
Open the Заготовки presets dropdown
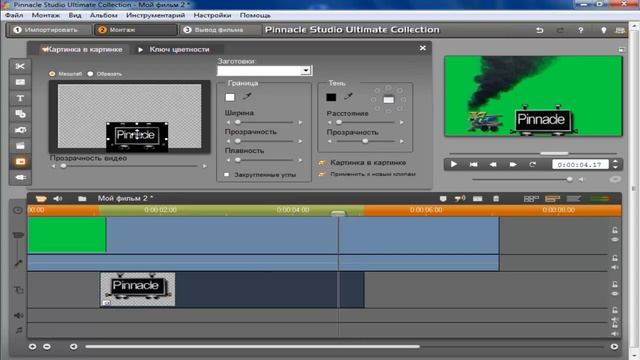[x=306, y=71]
